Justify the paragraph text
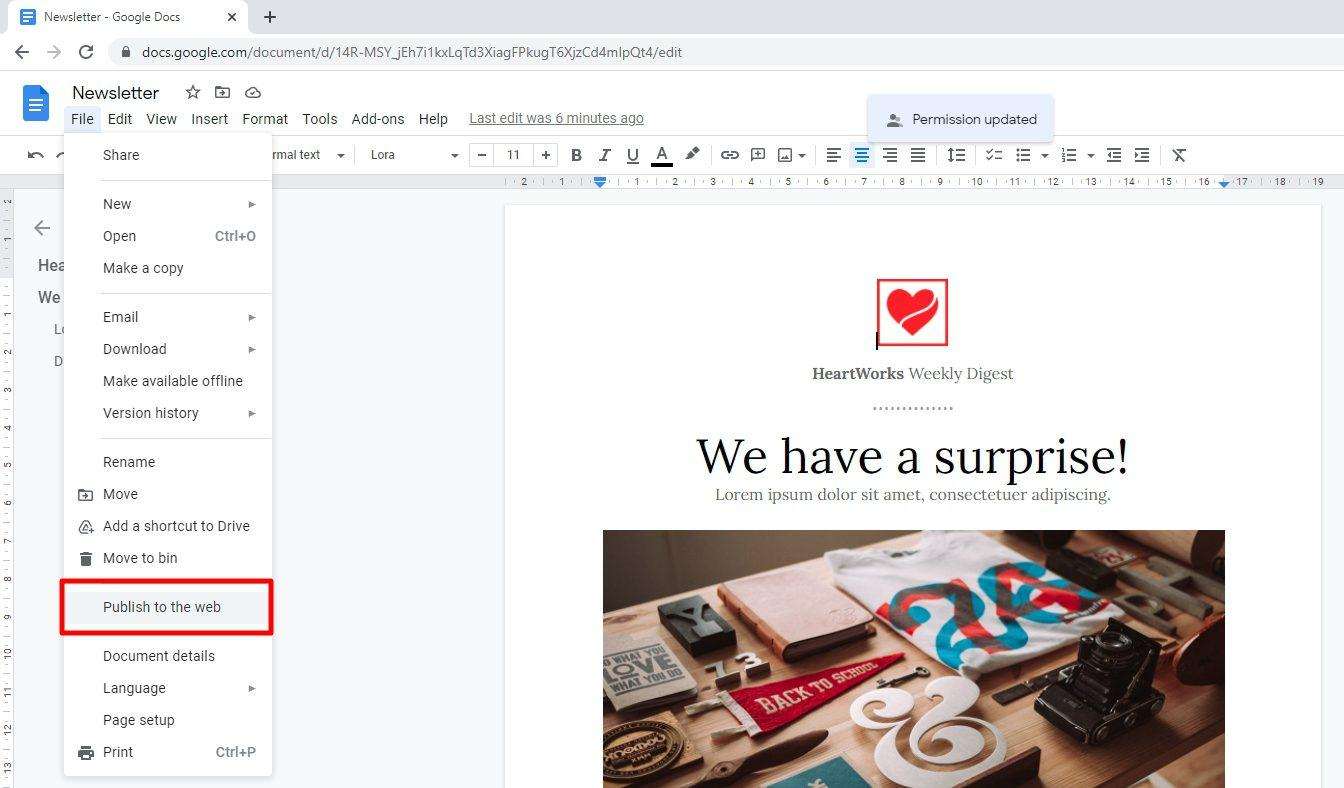This screenshot has height=788, width=1344. click(917, 155)
